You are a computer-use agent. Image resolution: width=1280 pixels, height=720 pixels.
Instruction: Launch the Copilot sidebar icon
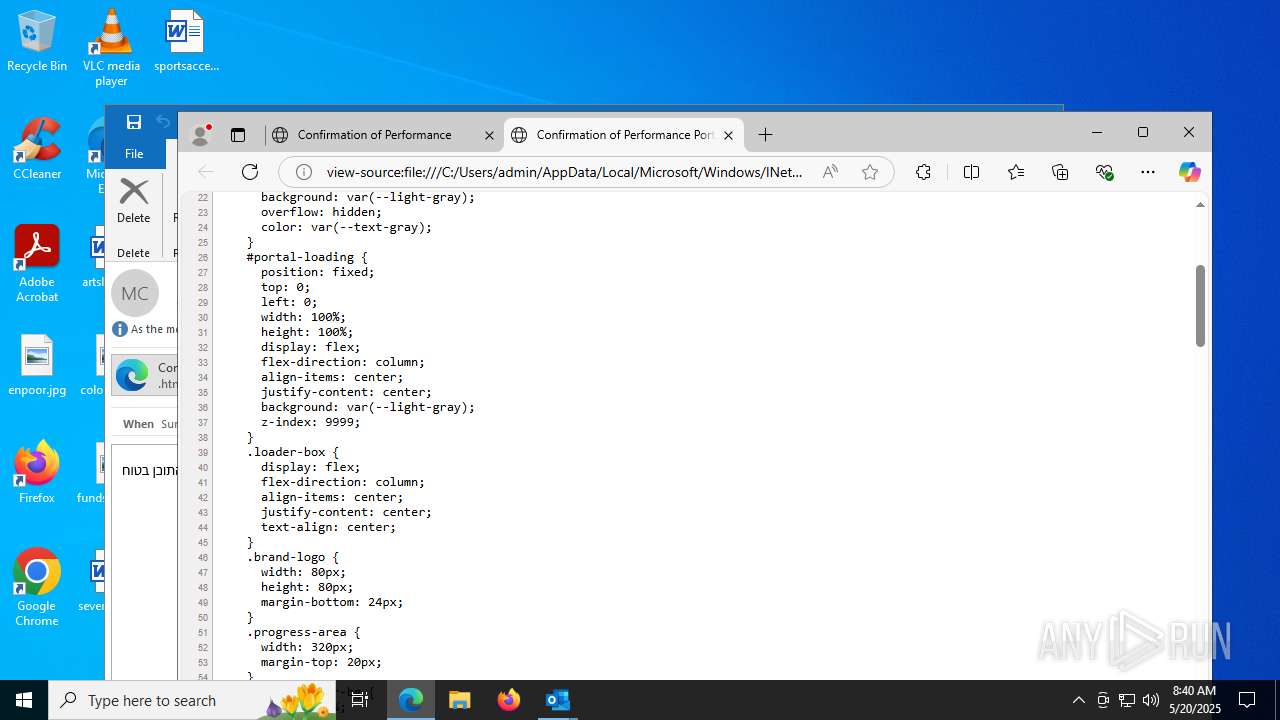[1189, 172]
